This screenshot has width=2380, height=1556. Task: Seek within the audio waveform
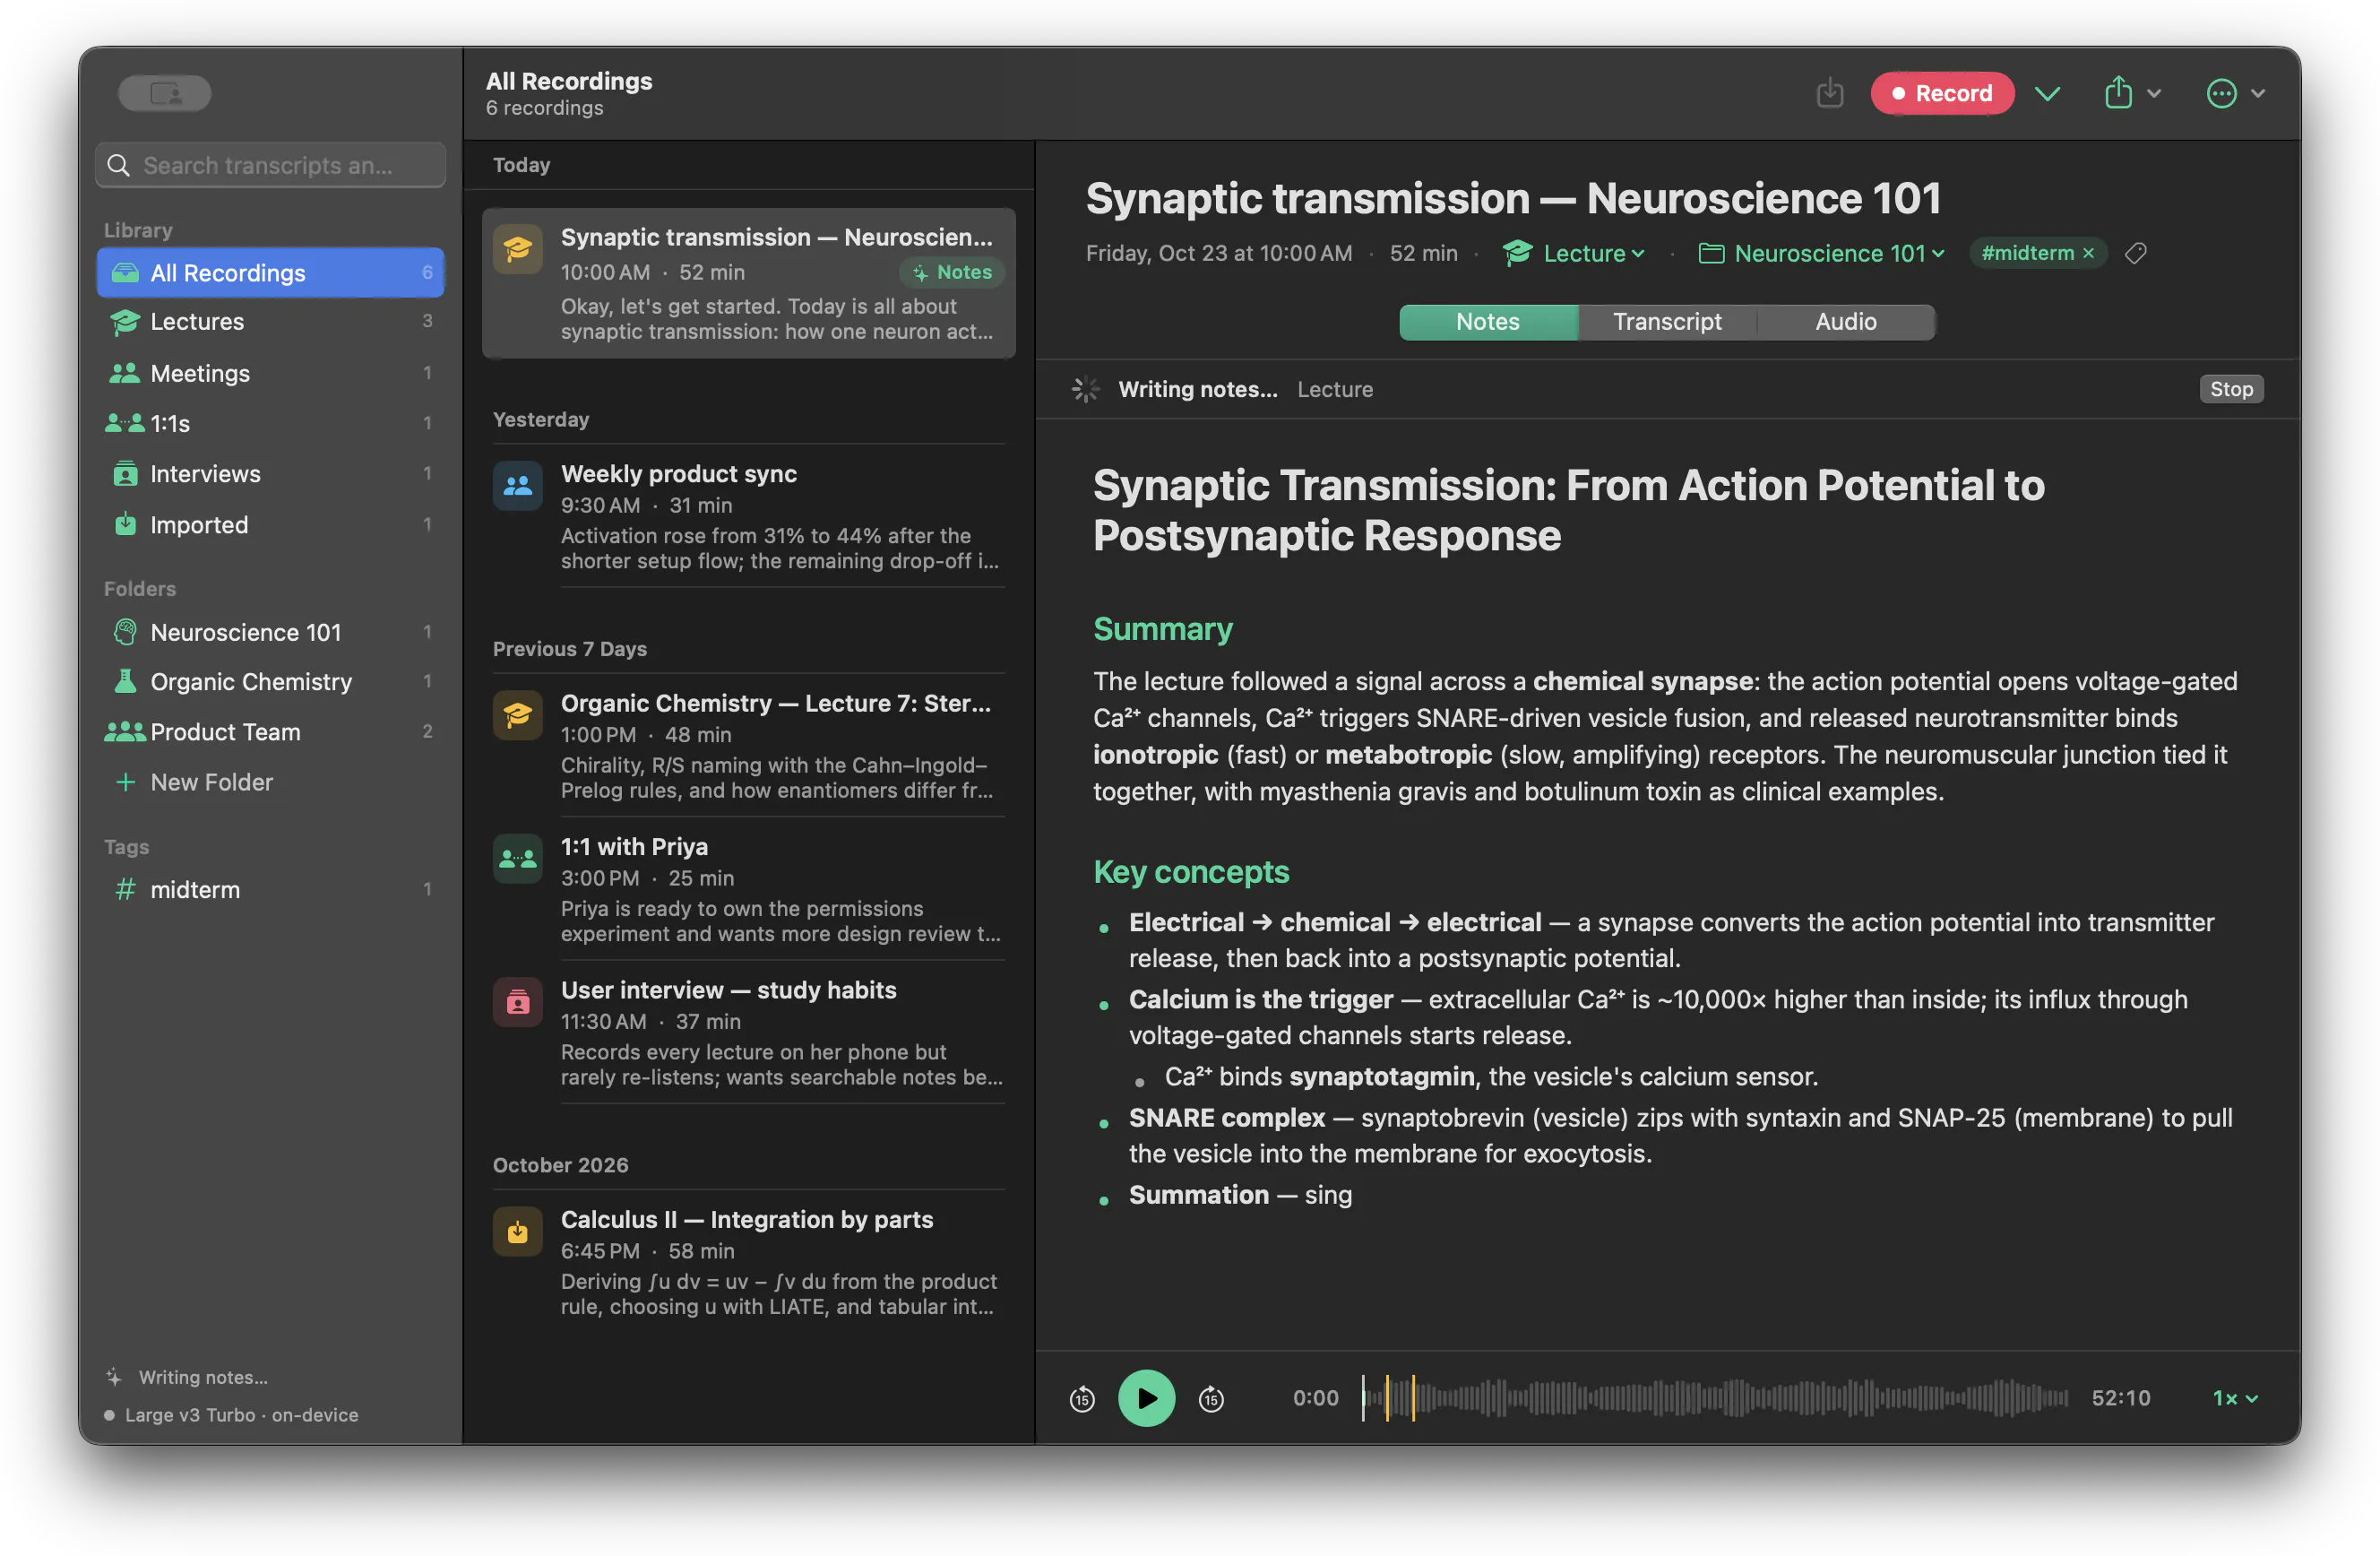click(x=1714, y=1398)
